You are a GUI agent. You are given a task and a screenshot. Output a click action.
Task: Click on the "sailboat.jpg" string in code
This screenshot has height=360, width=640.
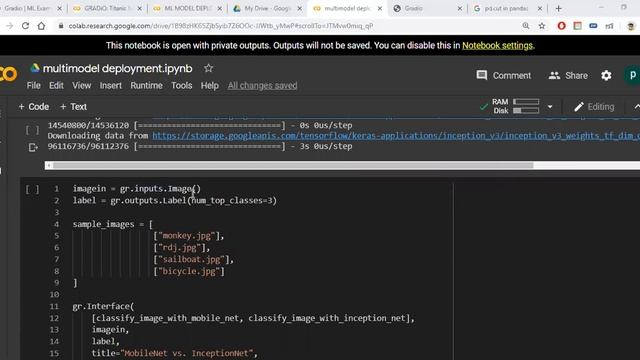pyautogui.click(x=191, y=259)
